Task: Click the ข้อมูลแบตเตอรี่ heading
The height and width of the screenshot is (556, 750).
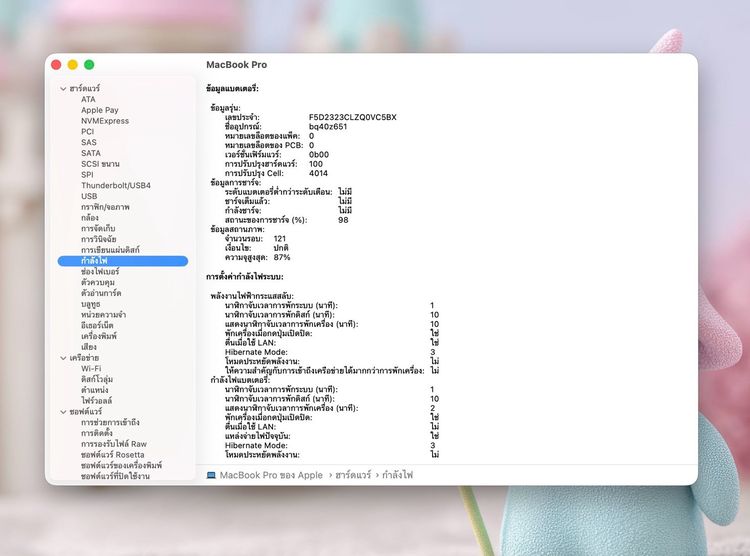Action: pos(232,89)
